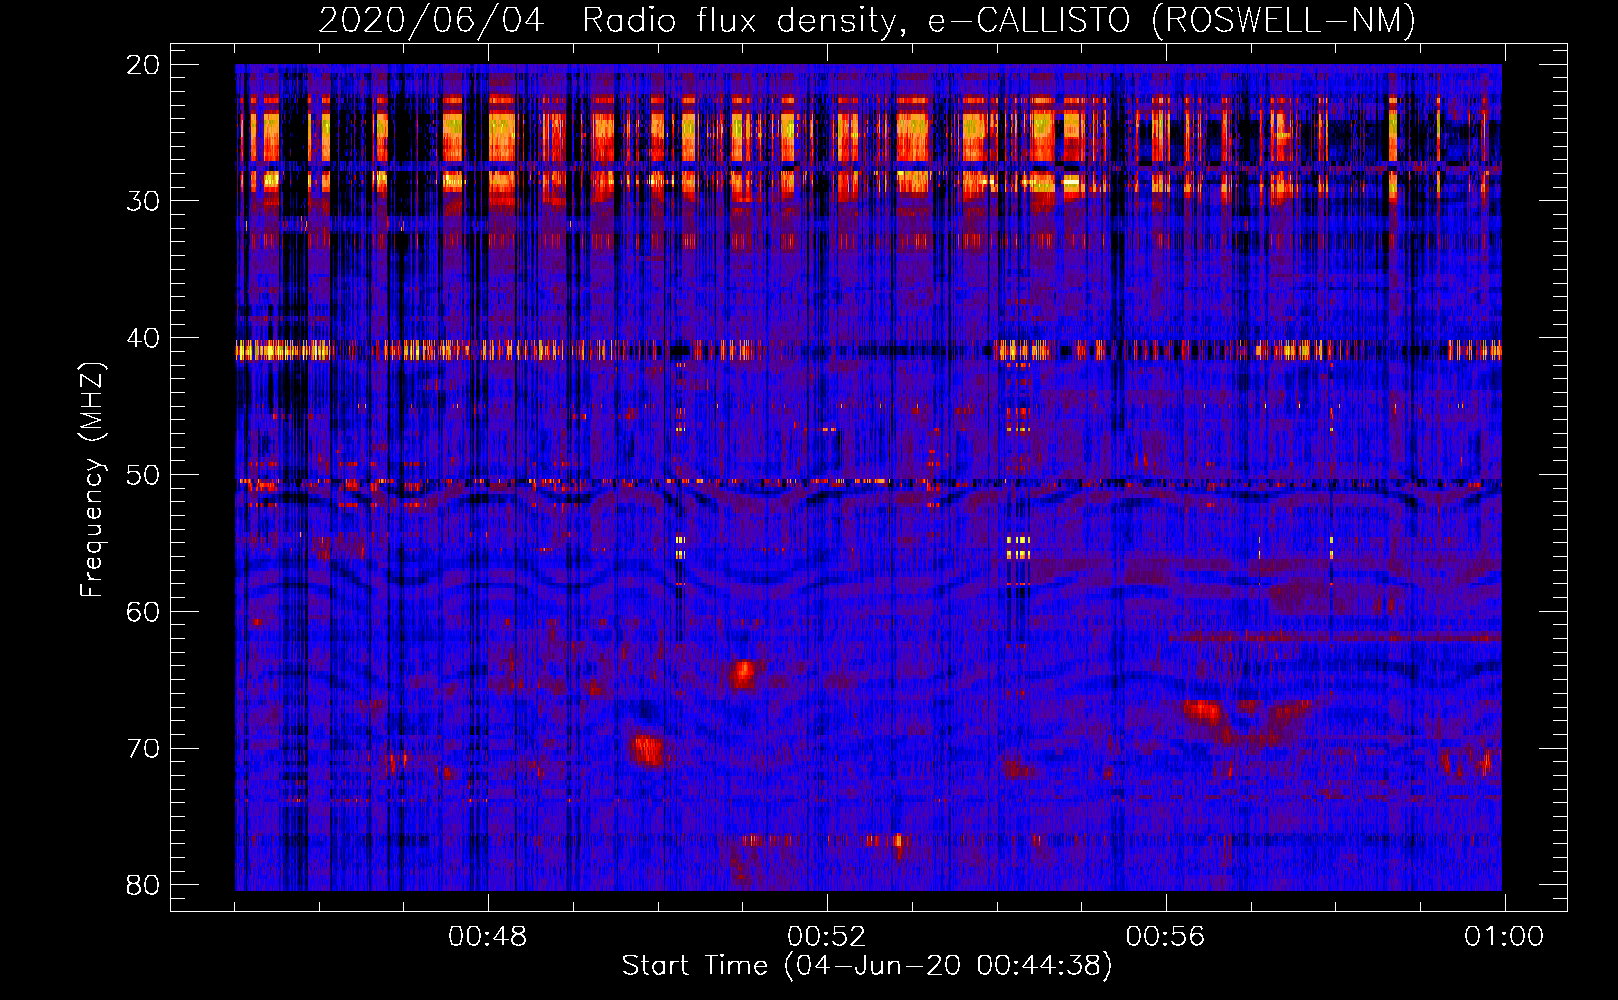
Task: Click the 00:56 time tick label
Action: [x=1166, y=937]
